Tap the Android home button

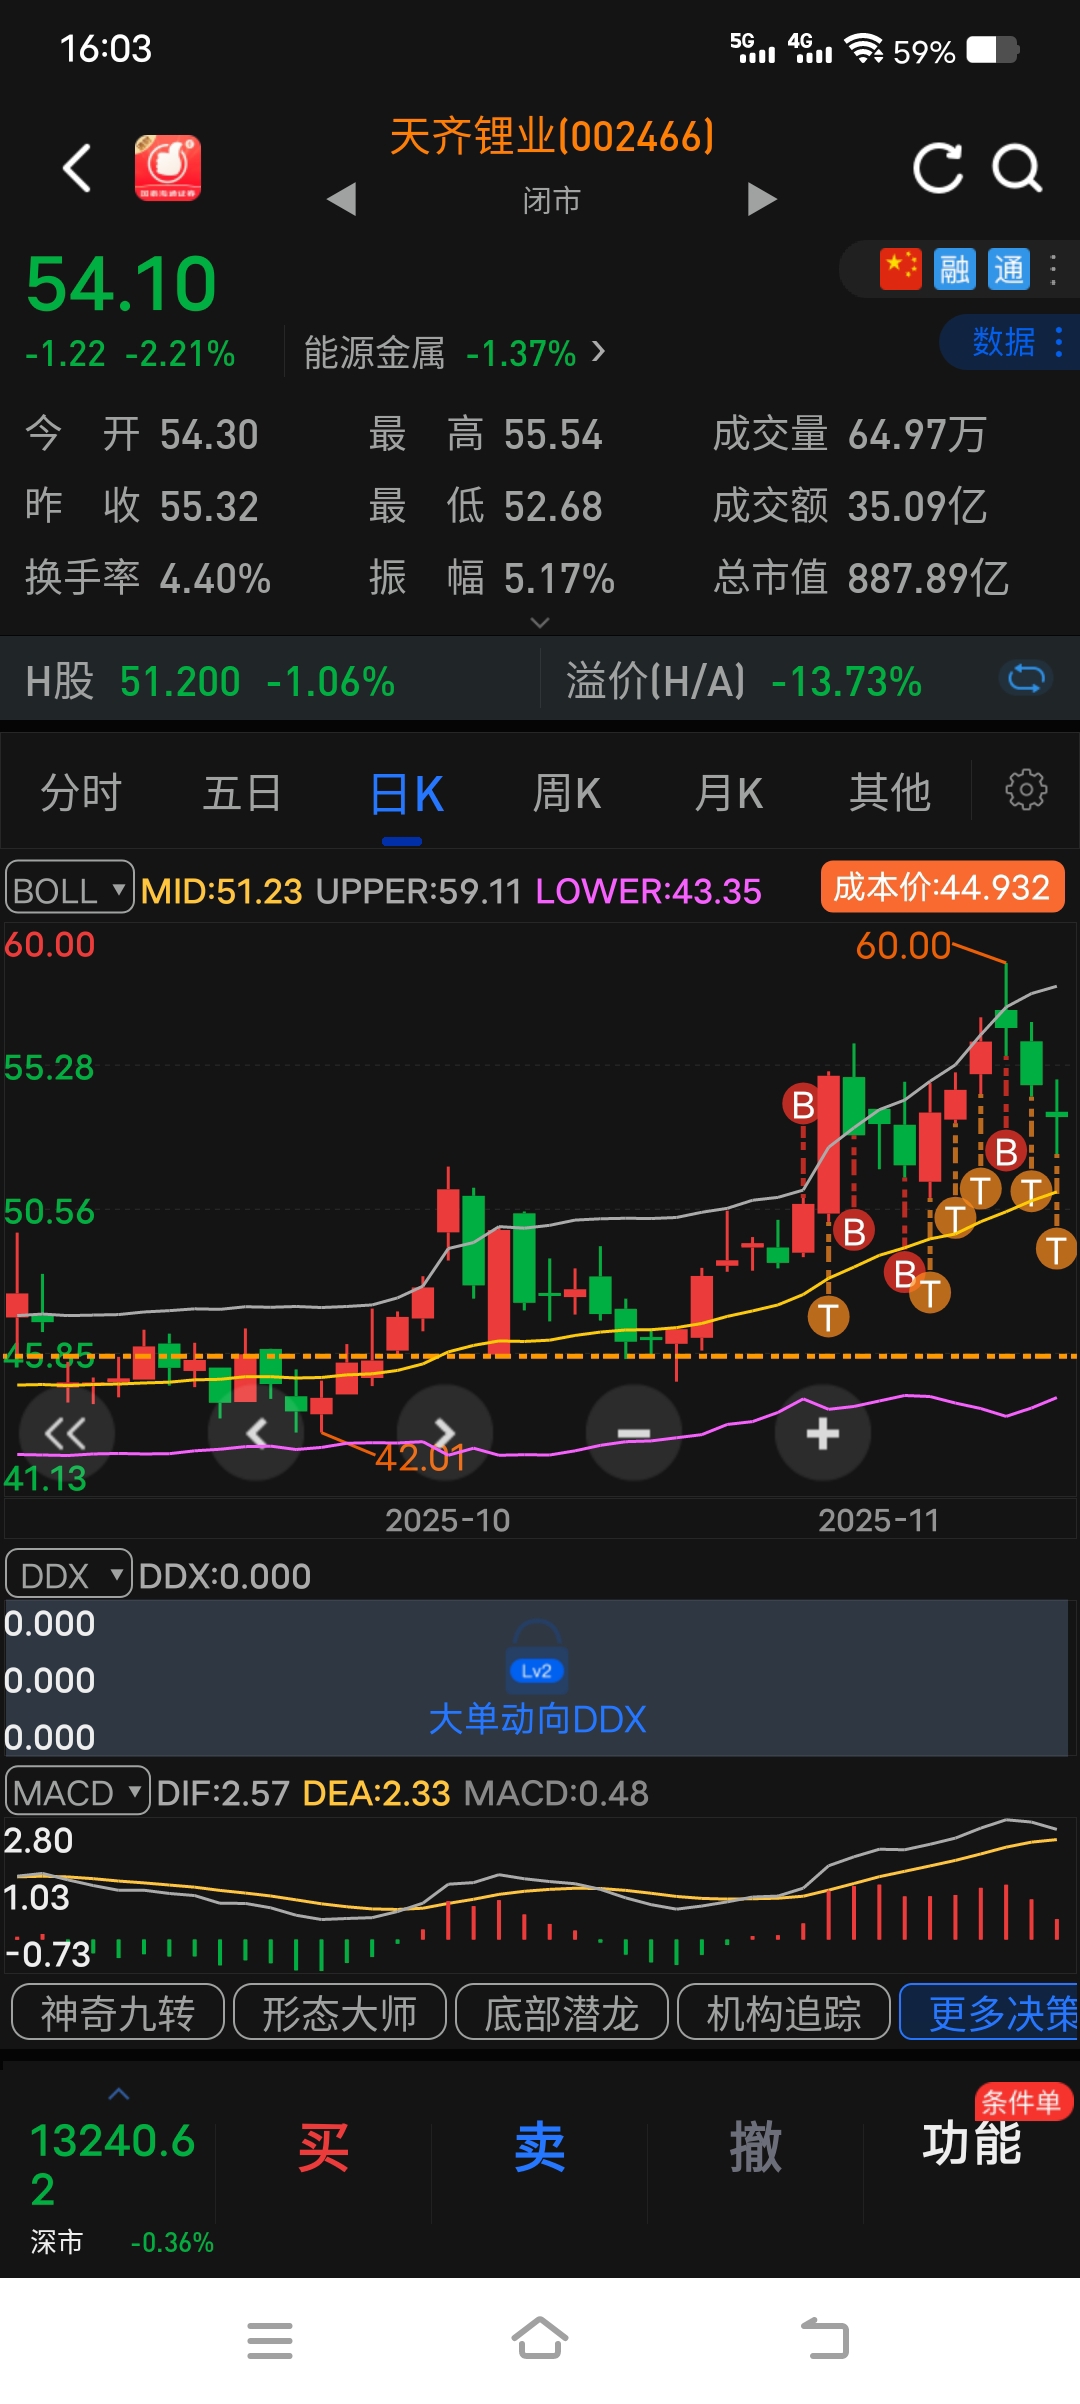540,2339
